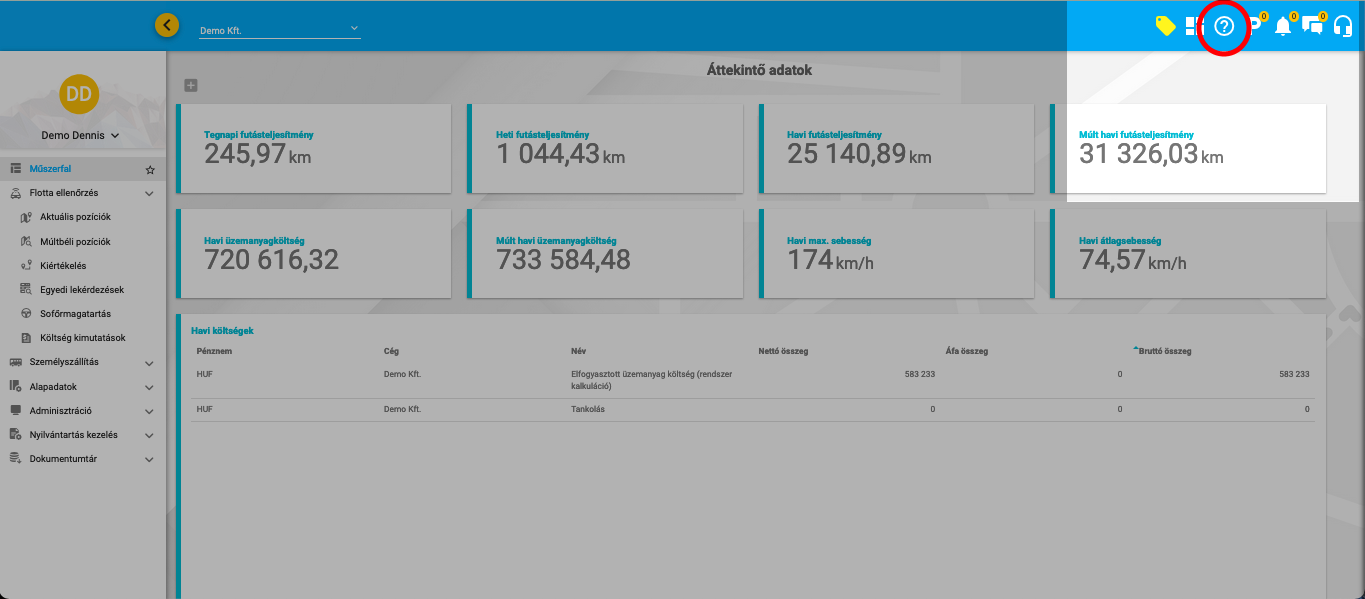Open the Demo Kft. company dropdown
Screen dimensions: 1365x599
[279, 30]
